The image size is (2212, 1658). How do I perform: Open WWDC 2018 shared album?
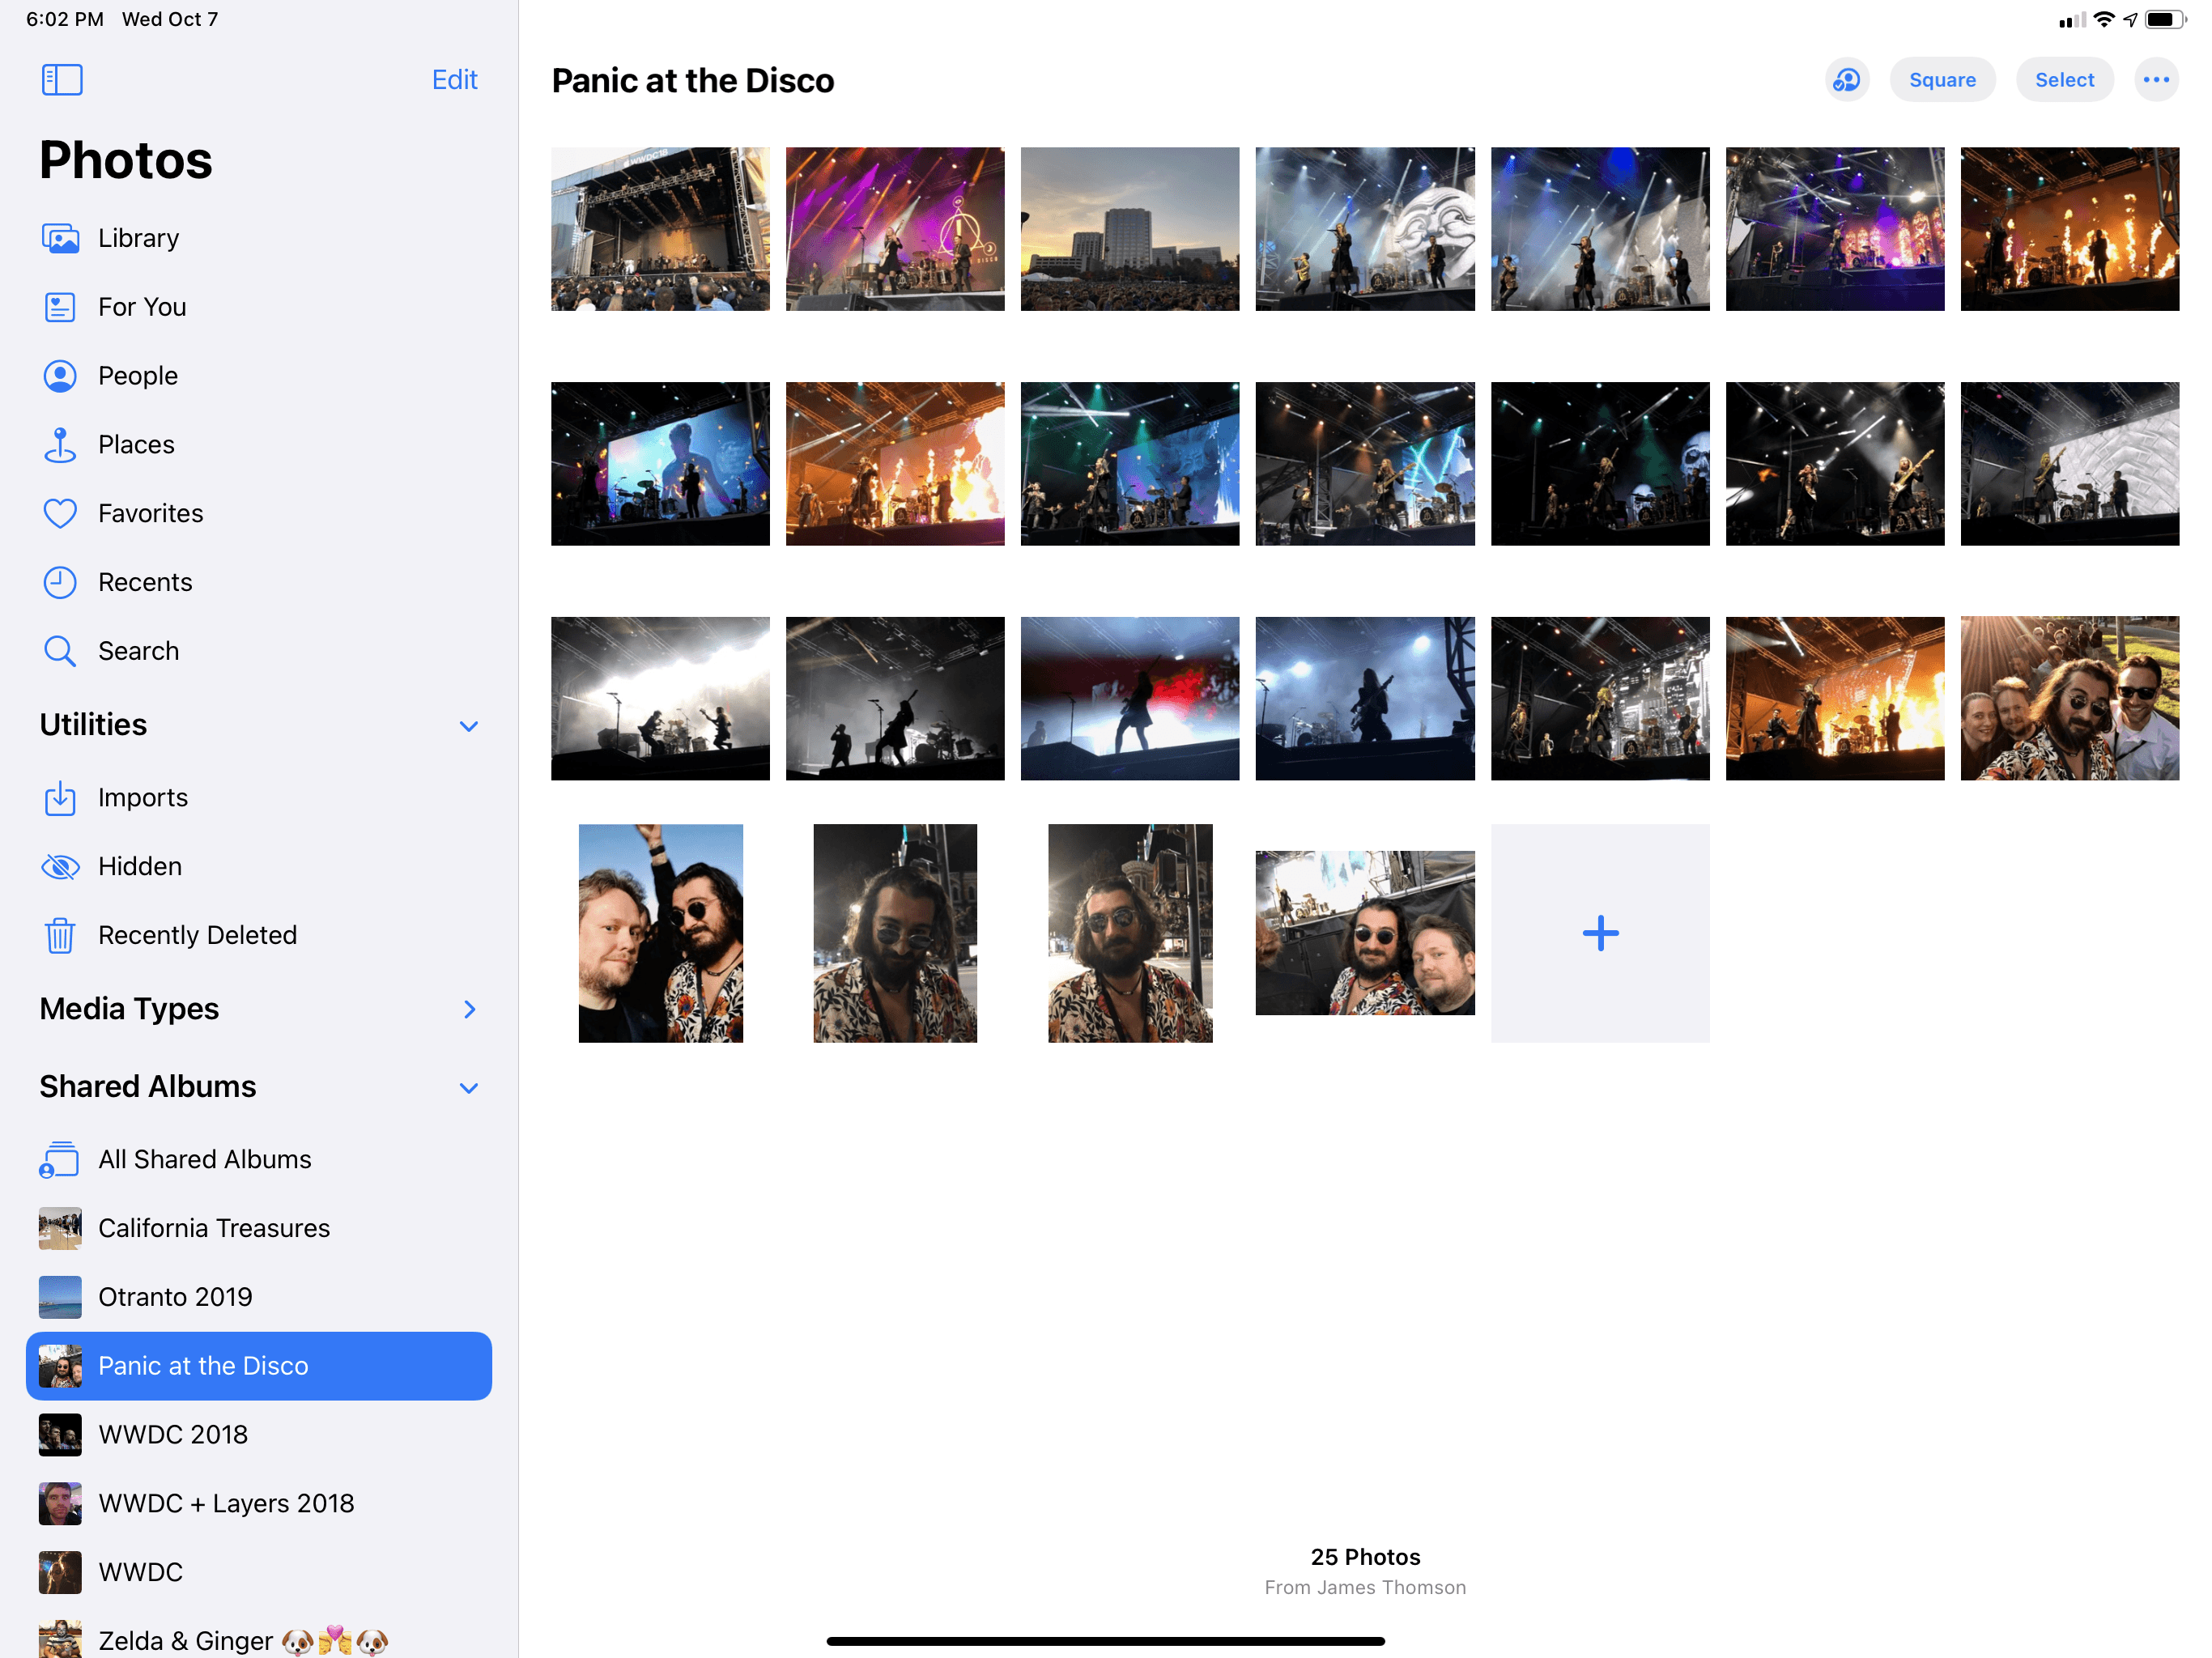pos(259,1435)
